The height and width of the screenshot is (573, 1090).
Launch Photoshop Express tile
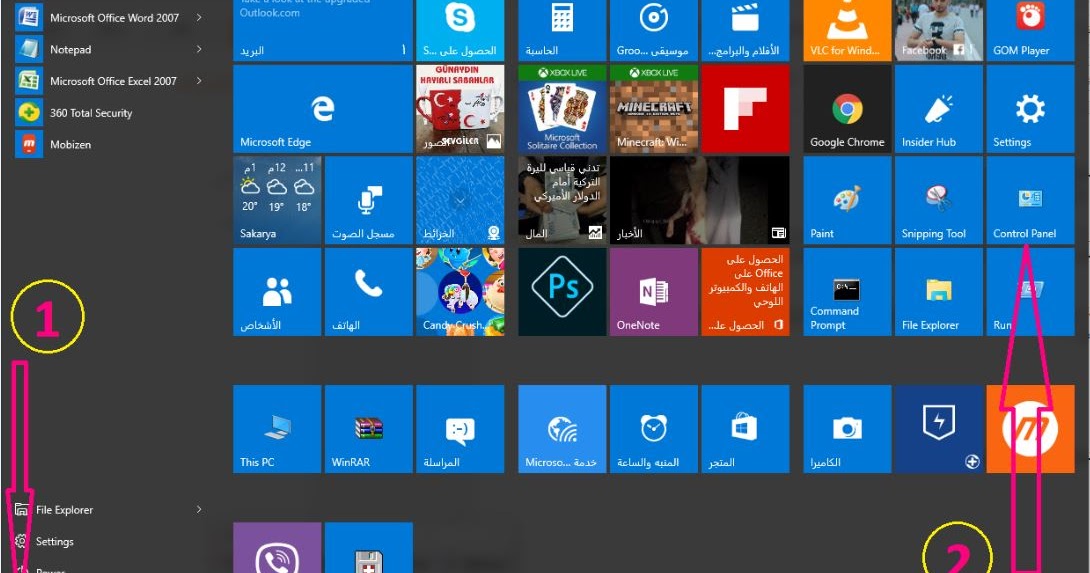562,292
